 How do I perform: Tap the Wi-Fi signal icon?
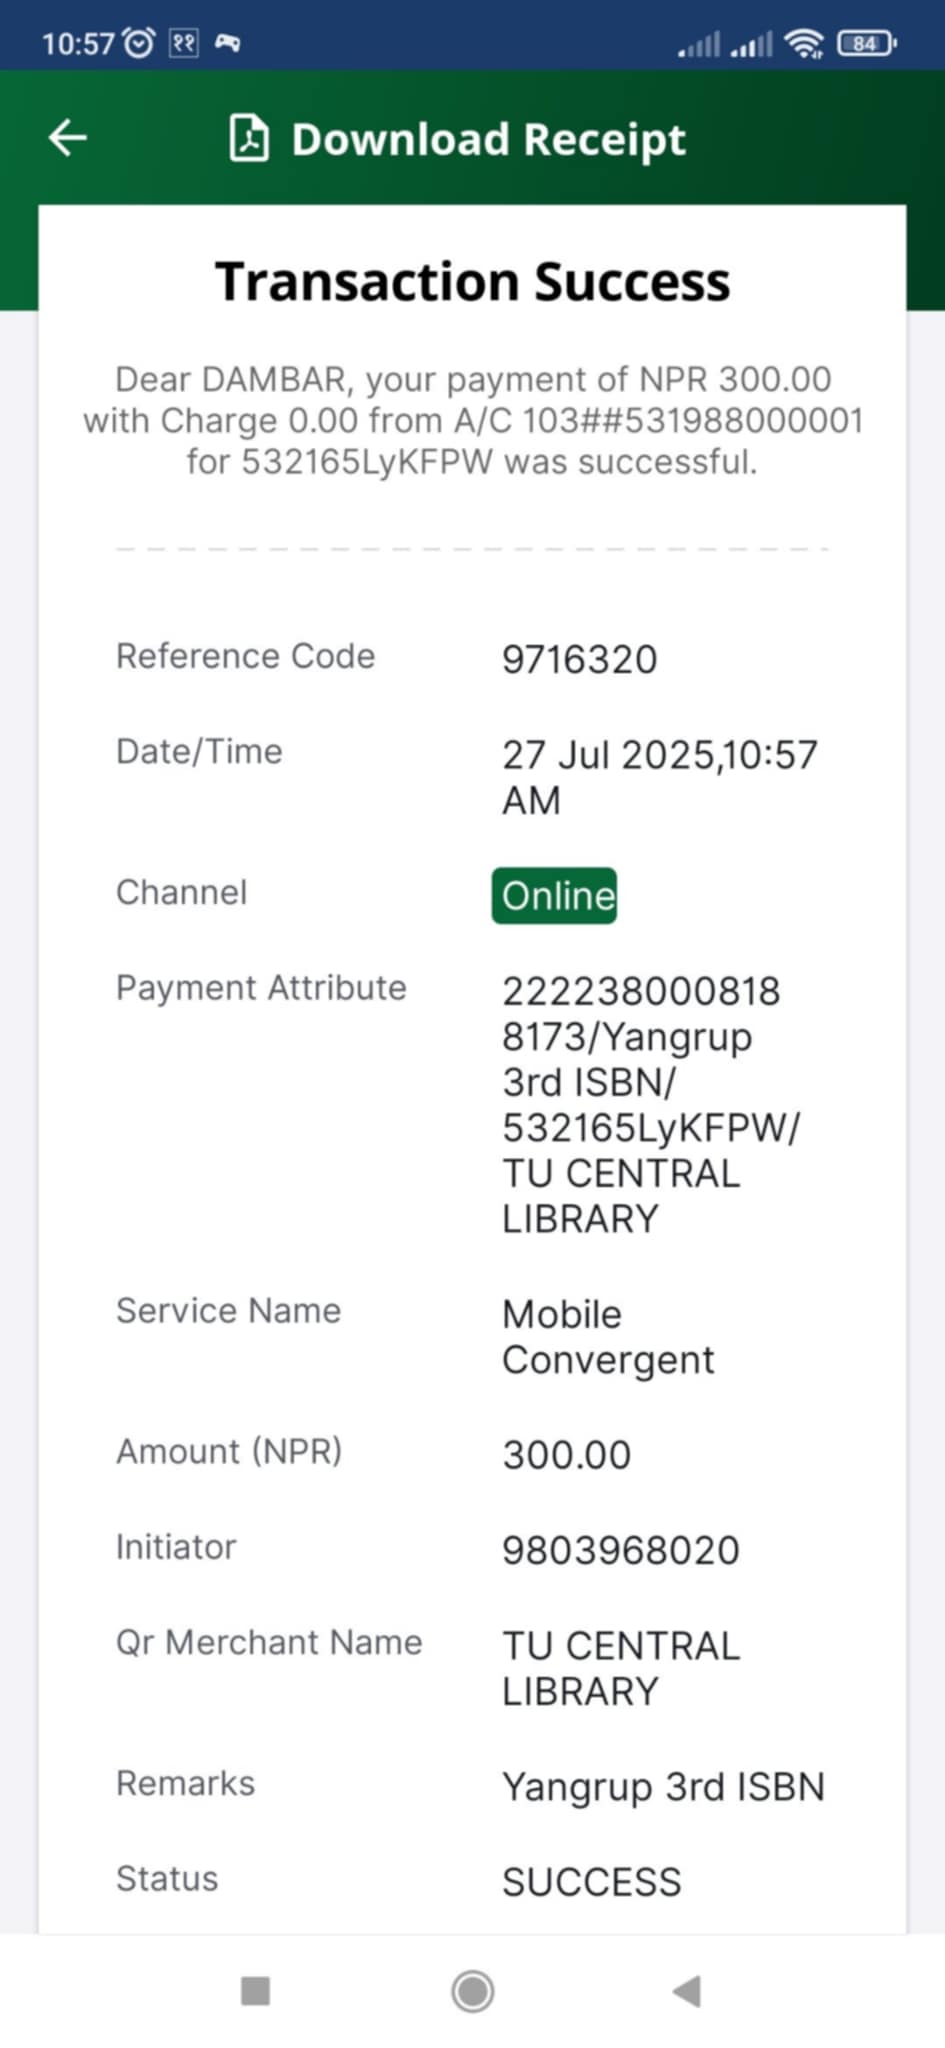click(803, 43)
